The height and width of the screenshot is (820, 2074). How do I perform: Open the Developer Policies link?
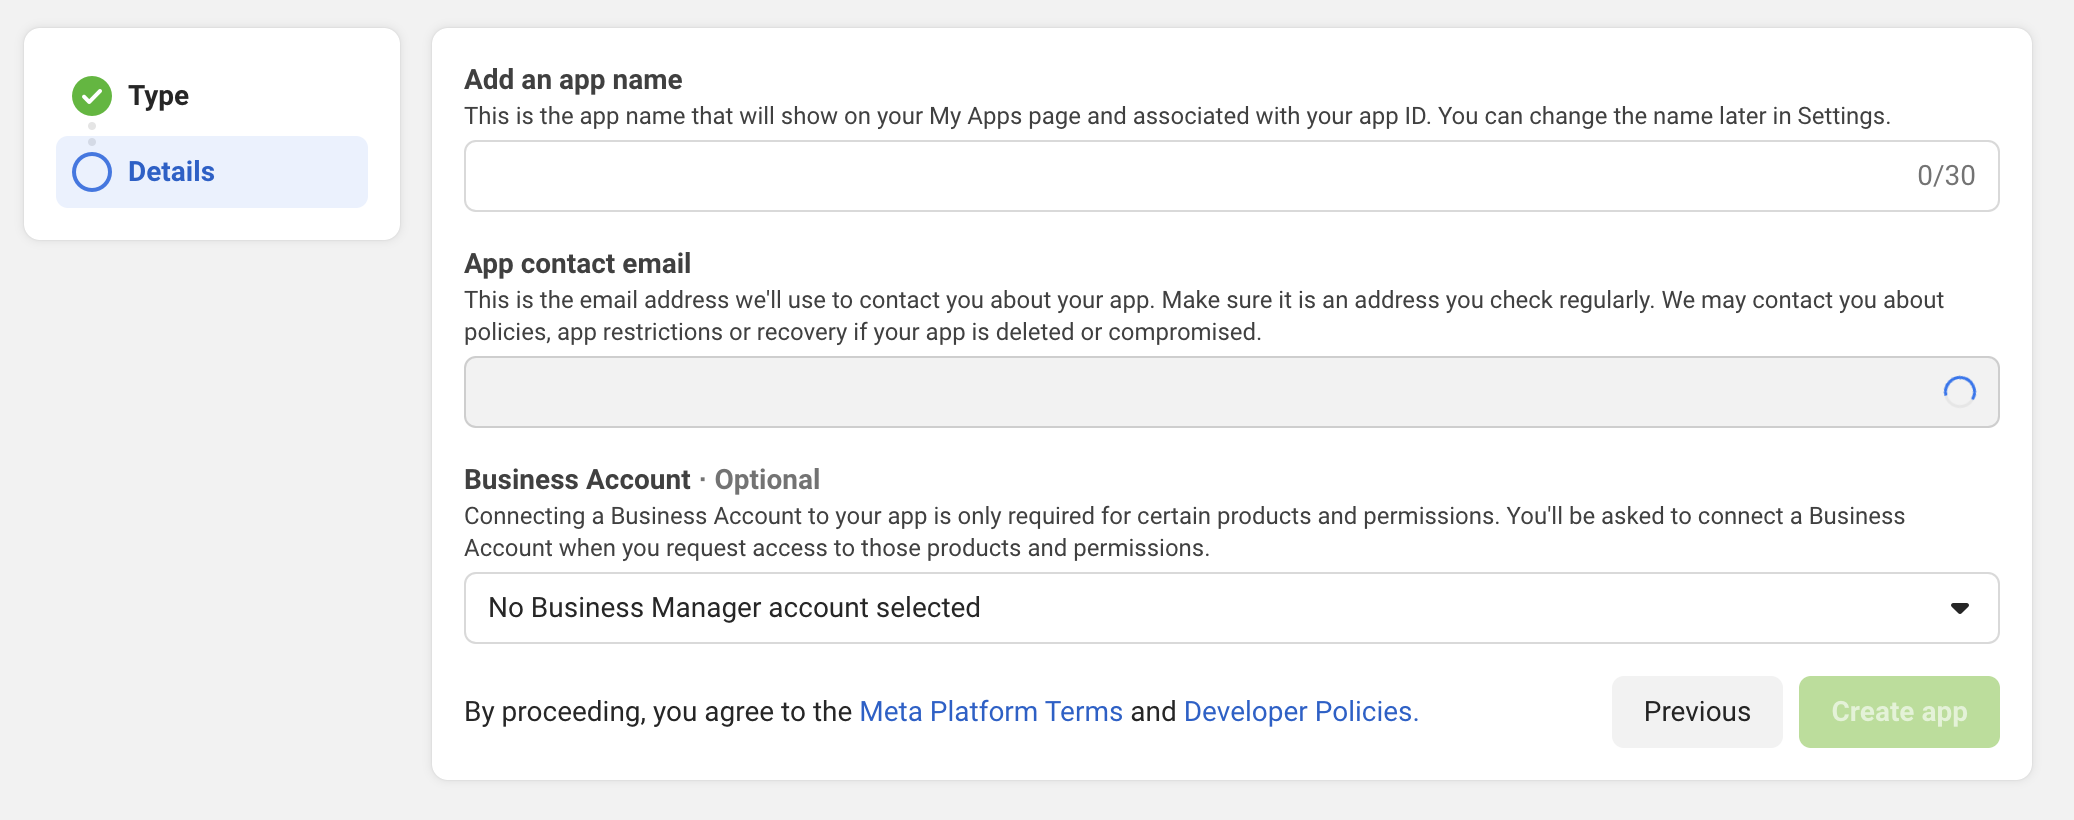(x=1300, y=712)
